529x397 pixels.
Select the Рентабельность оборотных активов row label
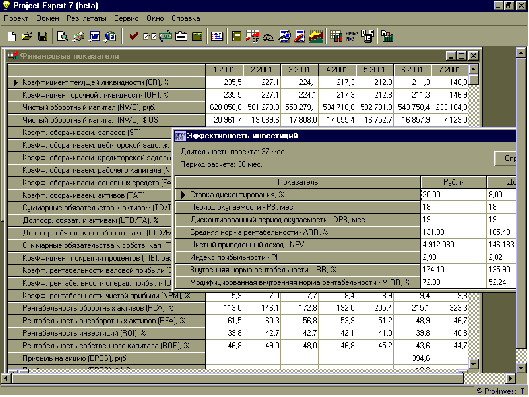pos(106,308)
